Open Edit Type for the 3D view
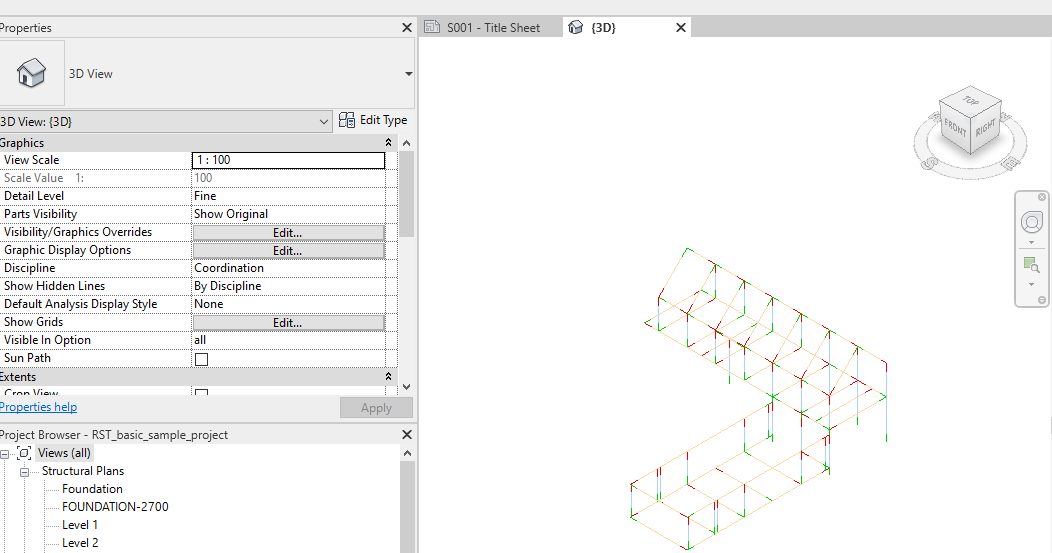 374,120
